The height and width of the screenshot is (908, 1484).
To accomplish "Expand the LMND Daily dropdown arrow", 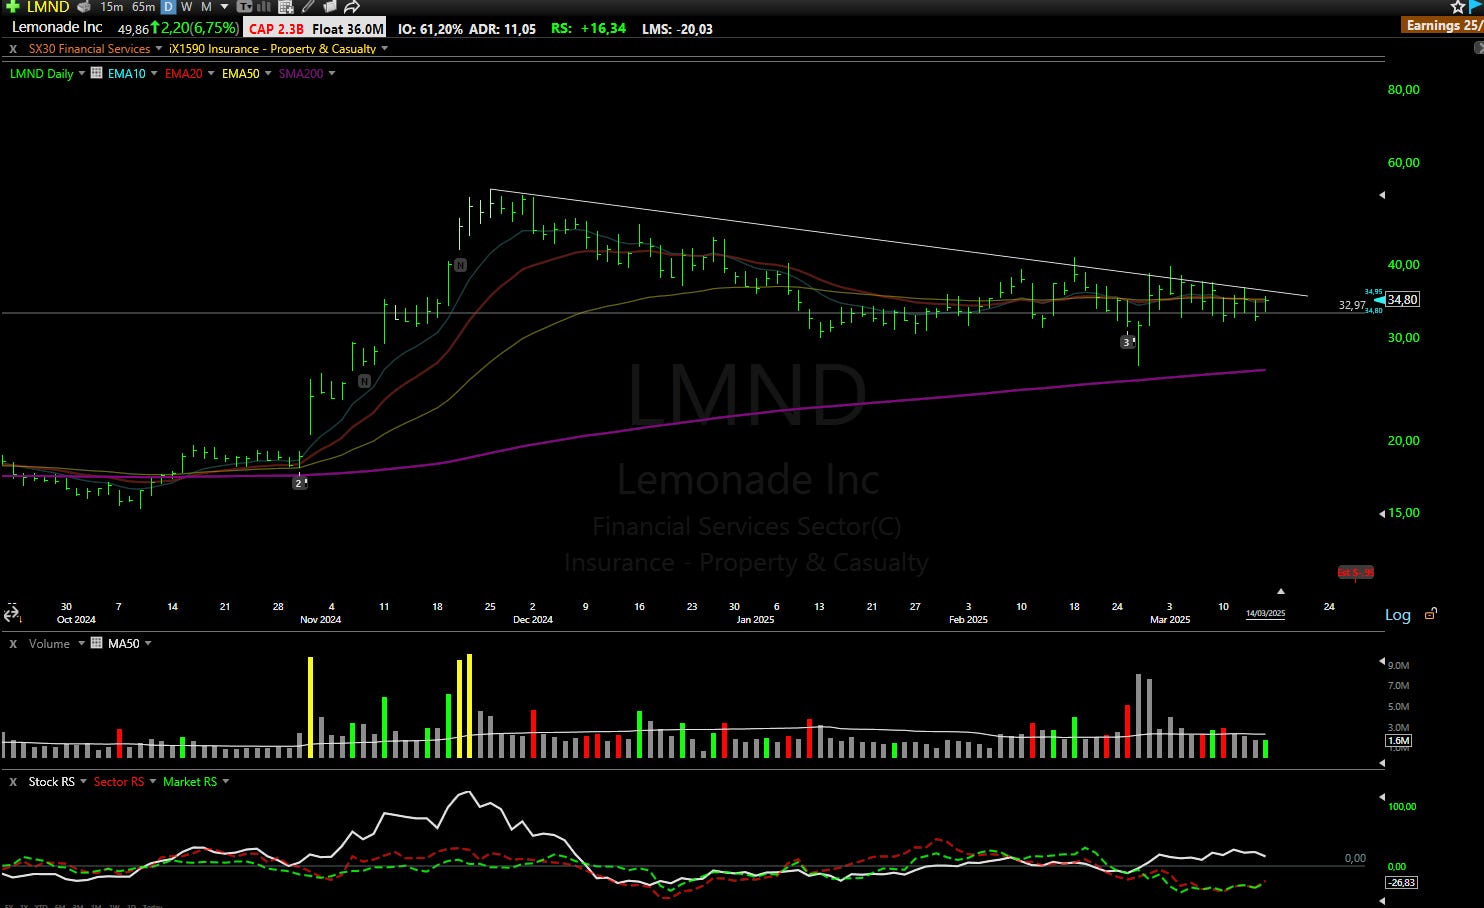I will coord(82,73).
